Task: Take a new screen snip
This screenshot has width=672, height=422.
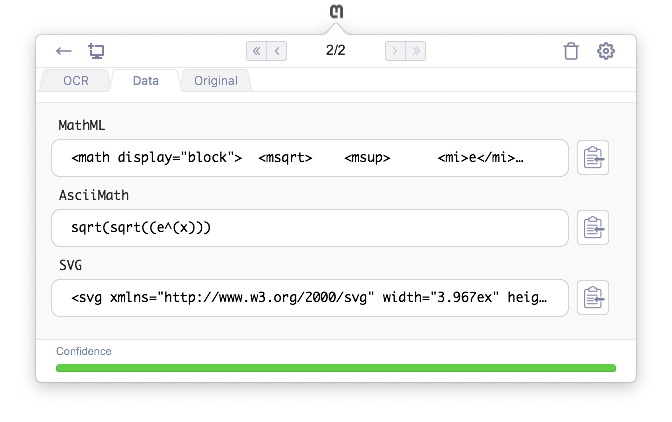Action: tap(96, 50)
